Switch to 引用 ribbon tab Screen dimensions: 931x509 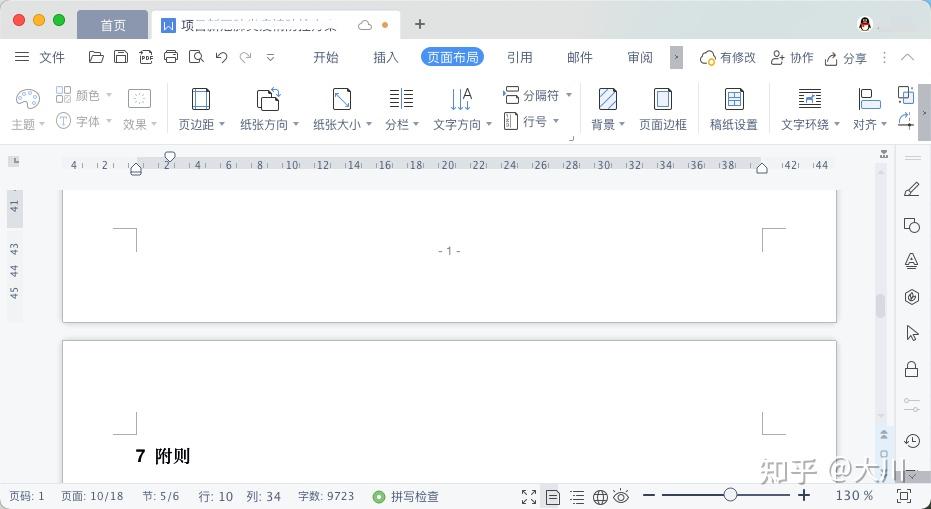(x=520, y=57)
